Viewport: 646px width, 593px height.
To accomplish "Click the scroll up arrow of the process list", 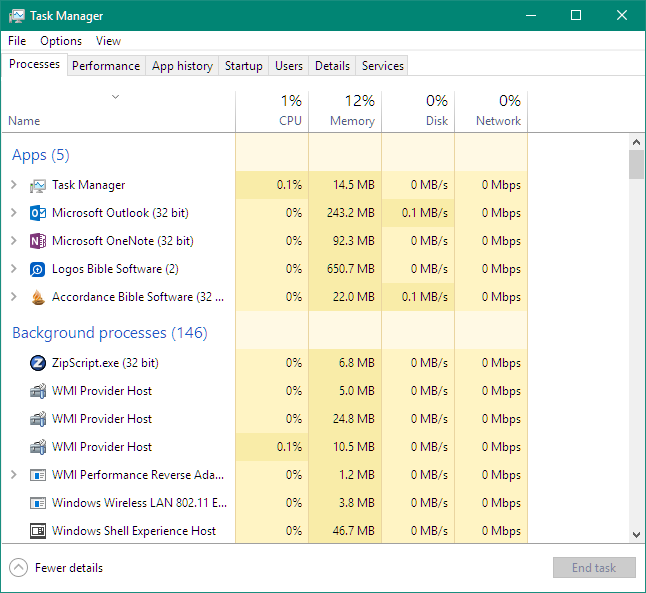I will tap(636, 142).
